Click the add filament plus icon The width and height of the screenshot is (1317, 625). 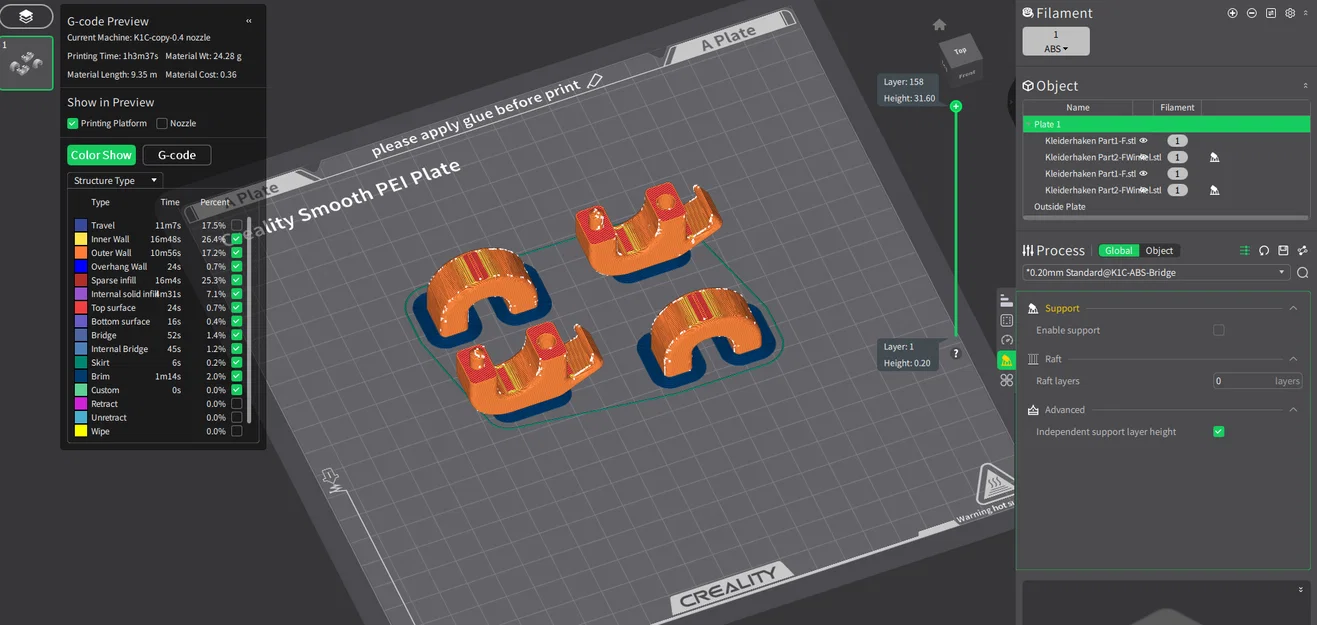(1232, 13)
